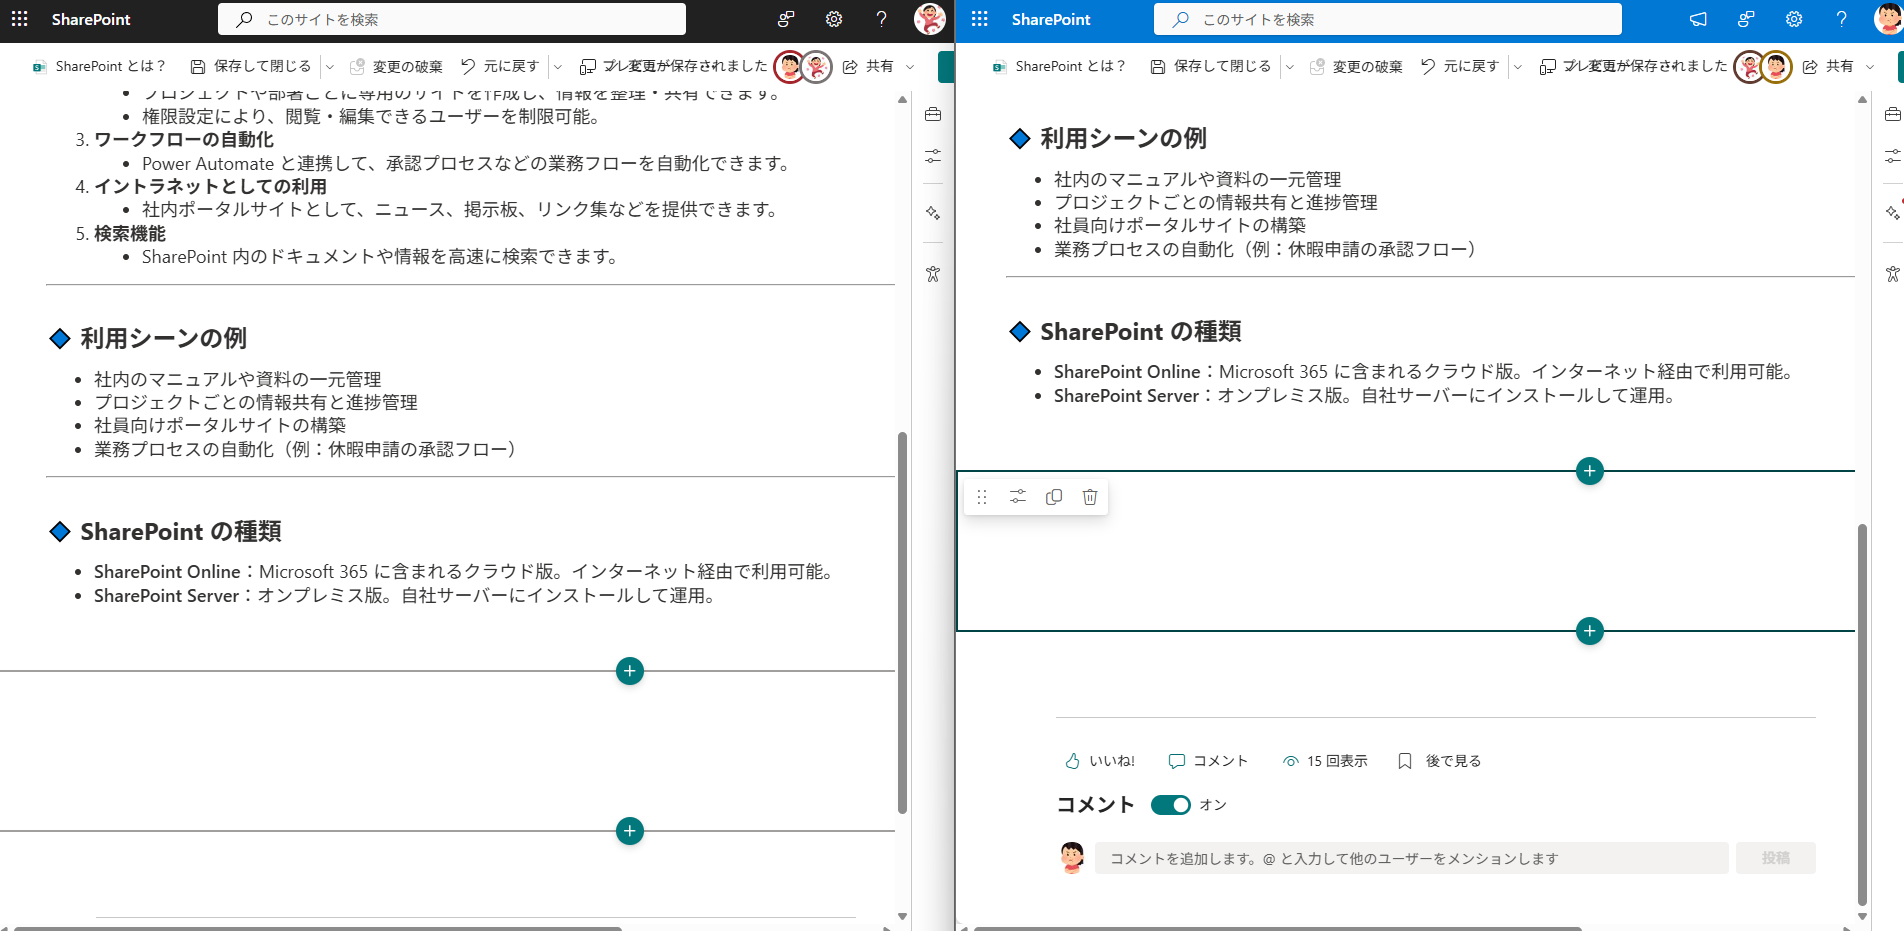This screenshot has width=1904, height=931.
Task: Expand the 元に戻す dropdown arrow in left window
Action: (558, 66)
